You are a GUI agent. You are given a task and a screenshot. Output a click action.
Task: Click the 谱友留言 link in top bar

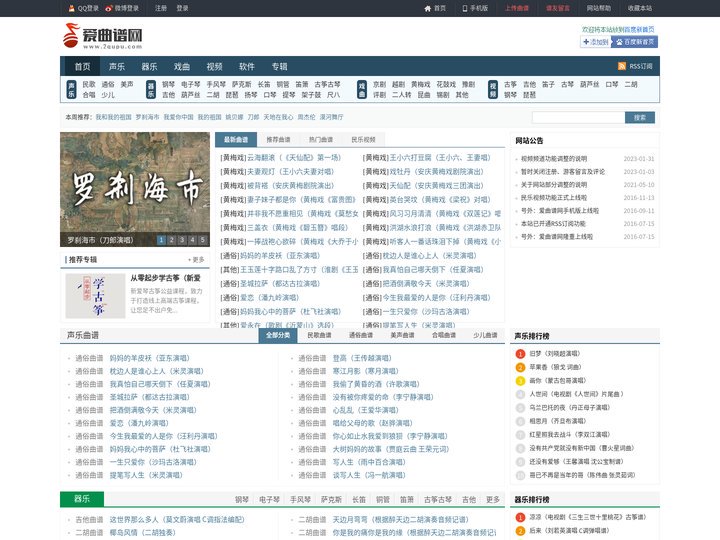(x=557, y=8)
